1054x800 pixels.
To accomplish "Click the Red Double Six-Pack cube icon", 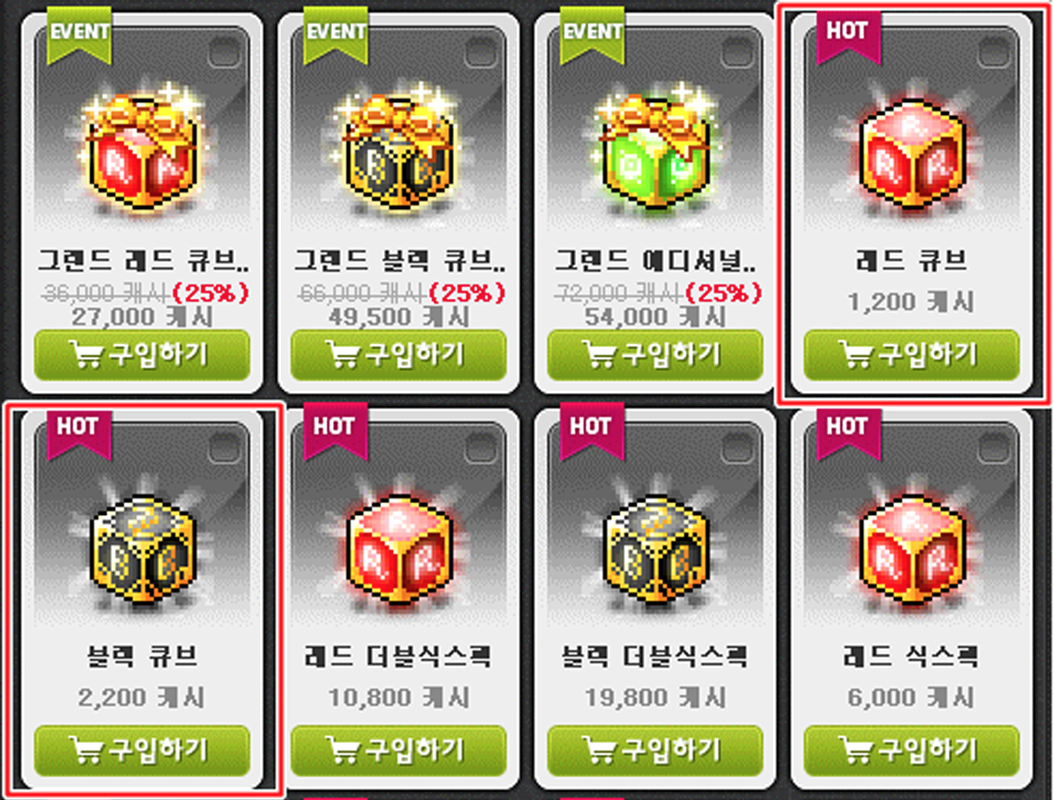I will pyautogui.click(x=399, y=550).
